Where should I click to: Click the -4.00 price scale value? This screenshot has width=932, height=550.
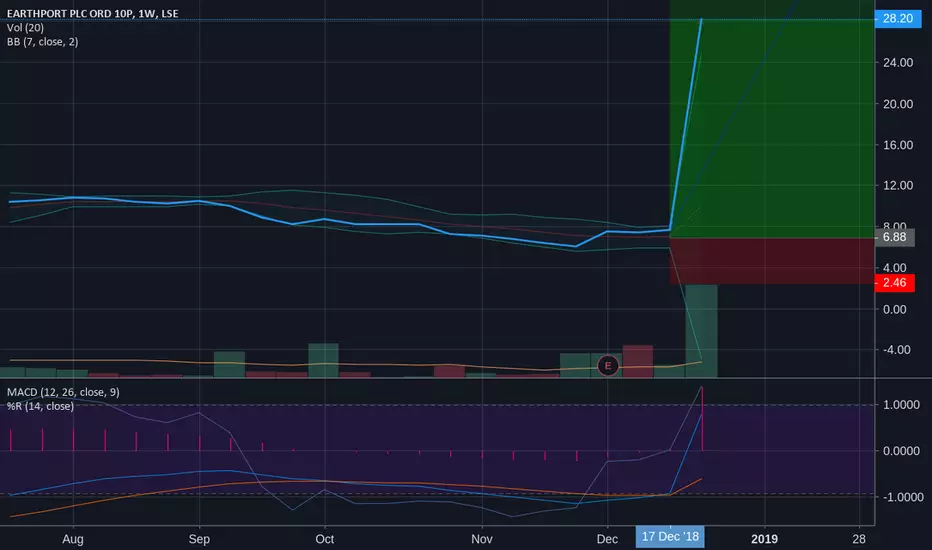tap(896, 350)
